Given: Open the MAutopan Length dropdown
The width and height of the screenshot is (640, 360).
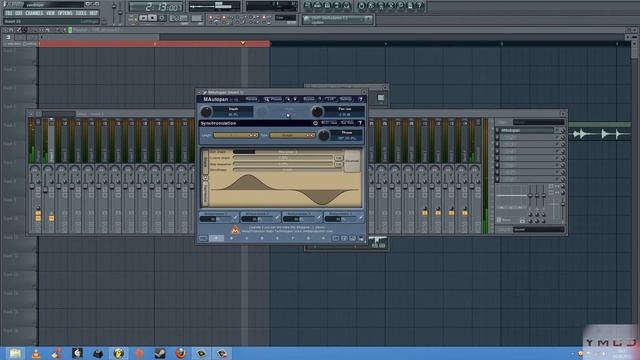Looking at the screenshot, I should pos(236,135).
